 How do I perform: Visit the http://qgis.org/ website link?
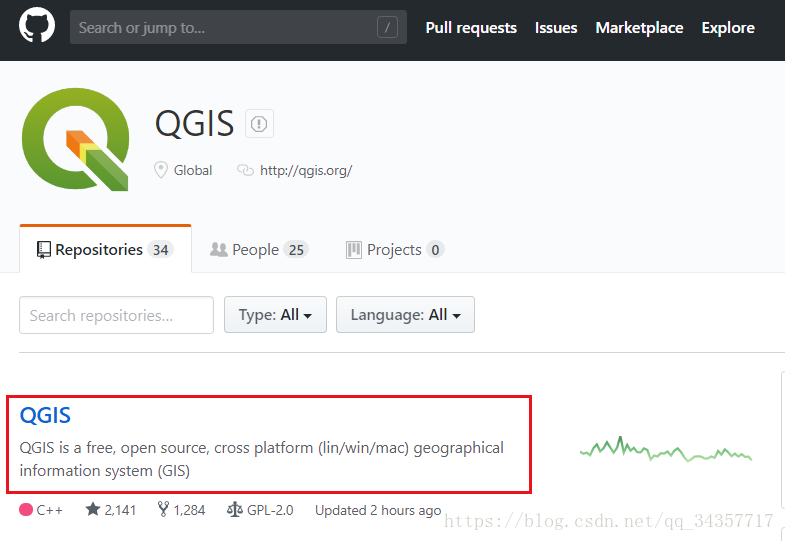click(306, 171)
